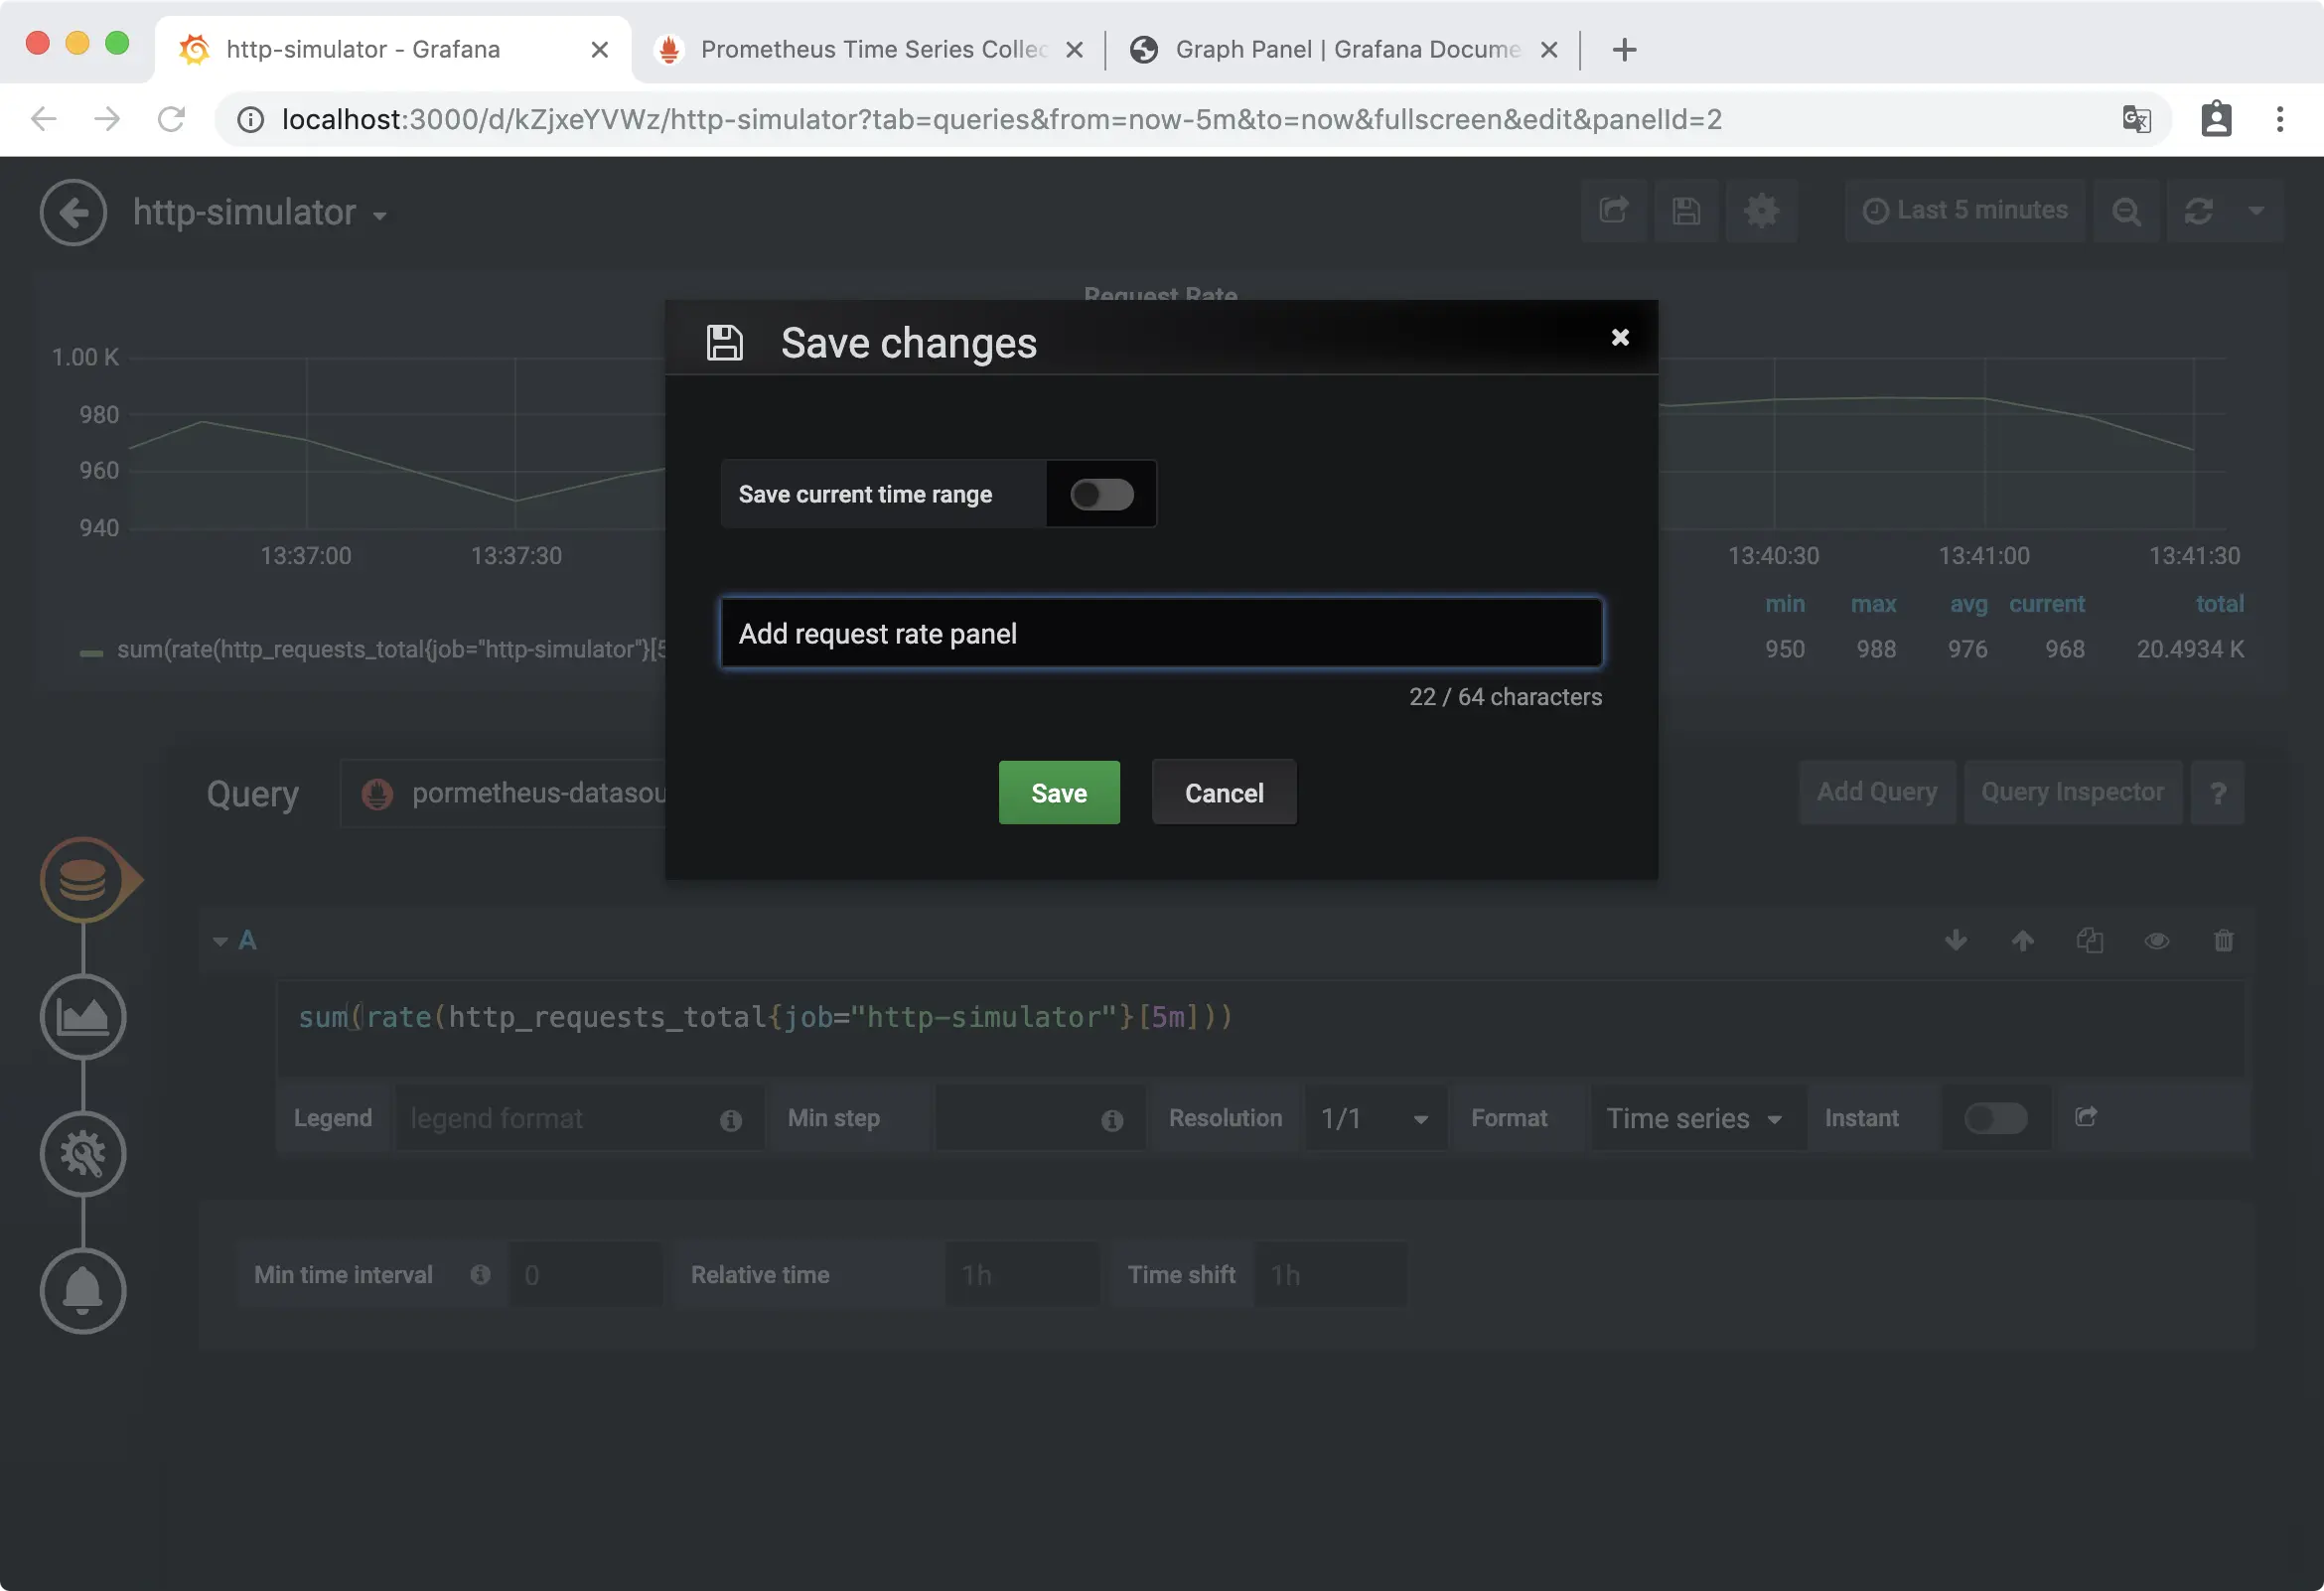The width and height of the screenshot is (2324, 1591).
Task: Click the Min time interval input
Action: (585, 1274)
